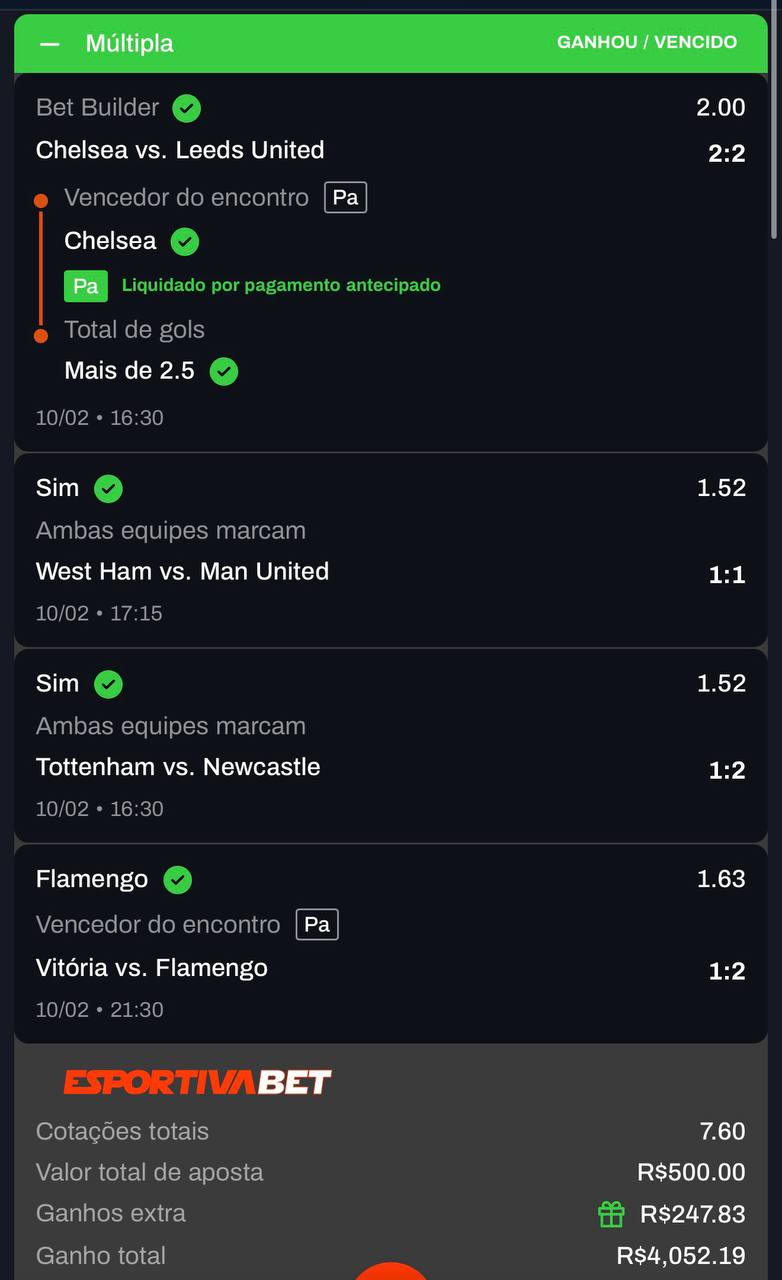Image resolution: width=782 pixels, height=1280 pixels.
Task: Click the checkmark next to Chelsea selection
Action: [186, 241]
